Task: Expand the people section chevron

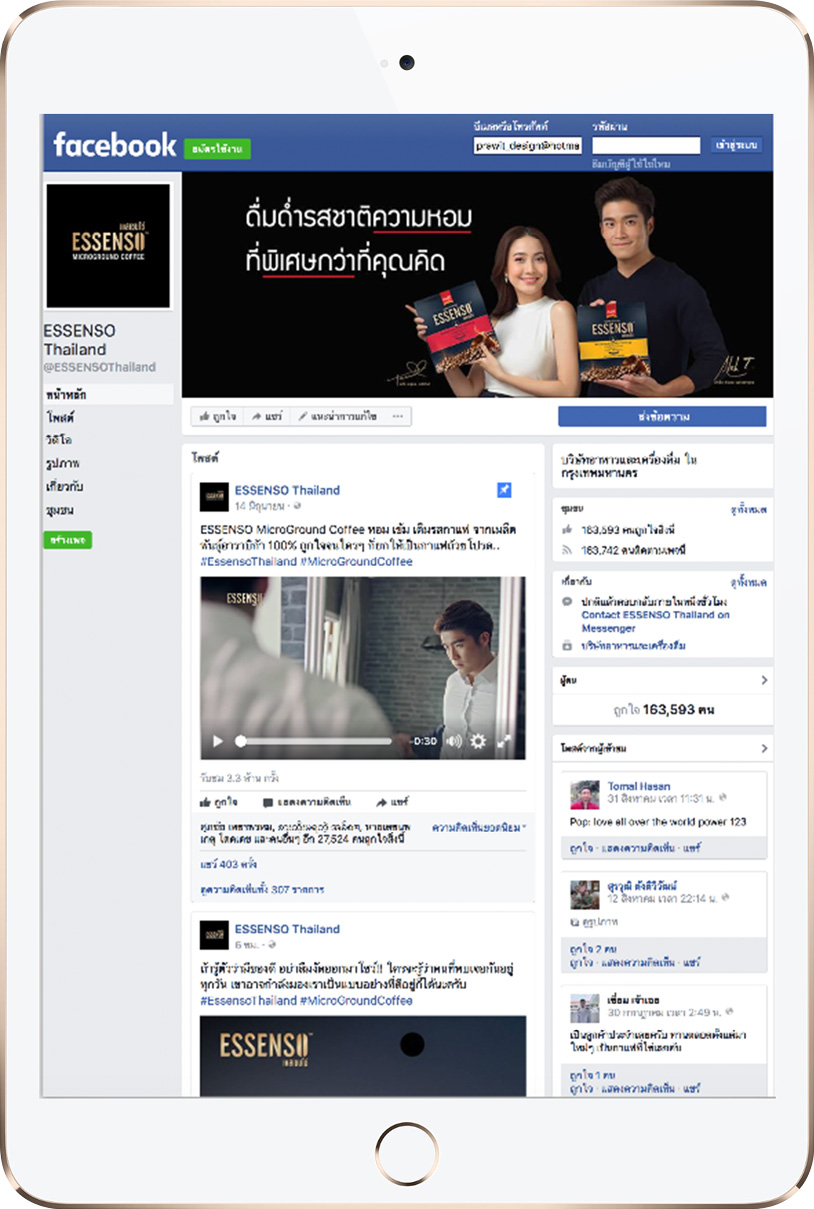Action: point(764,680)
